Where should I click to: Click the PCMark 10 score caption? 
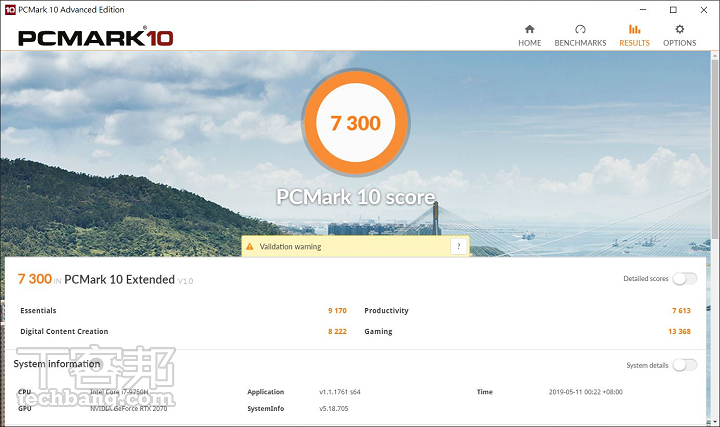pos(356,197)
